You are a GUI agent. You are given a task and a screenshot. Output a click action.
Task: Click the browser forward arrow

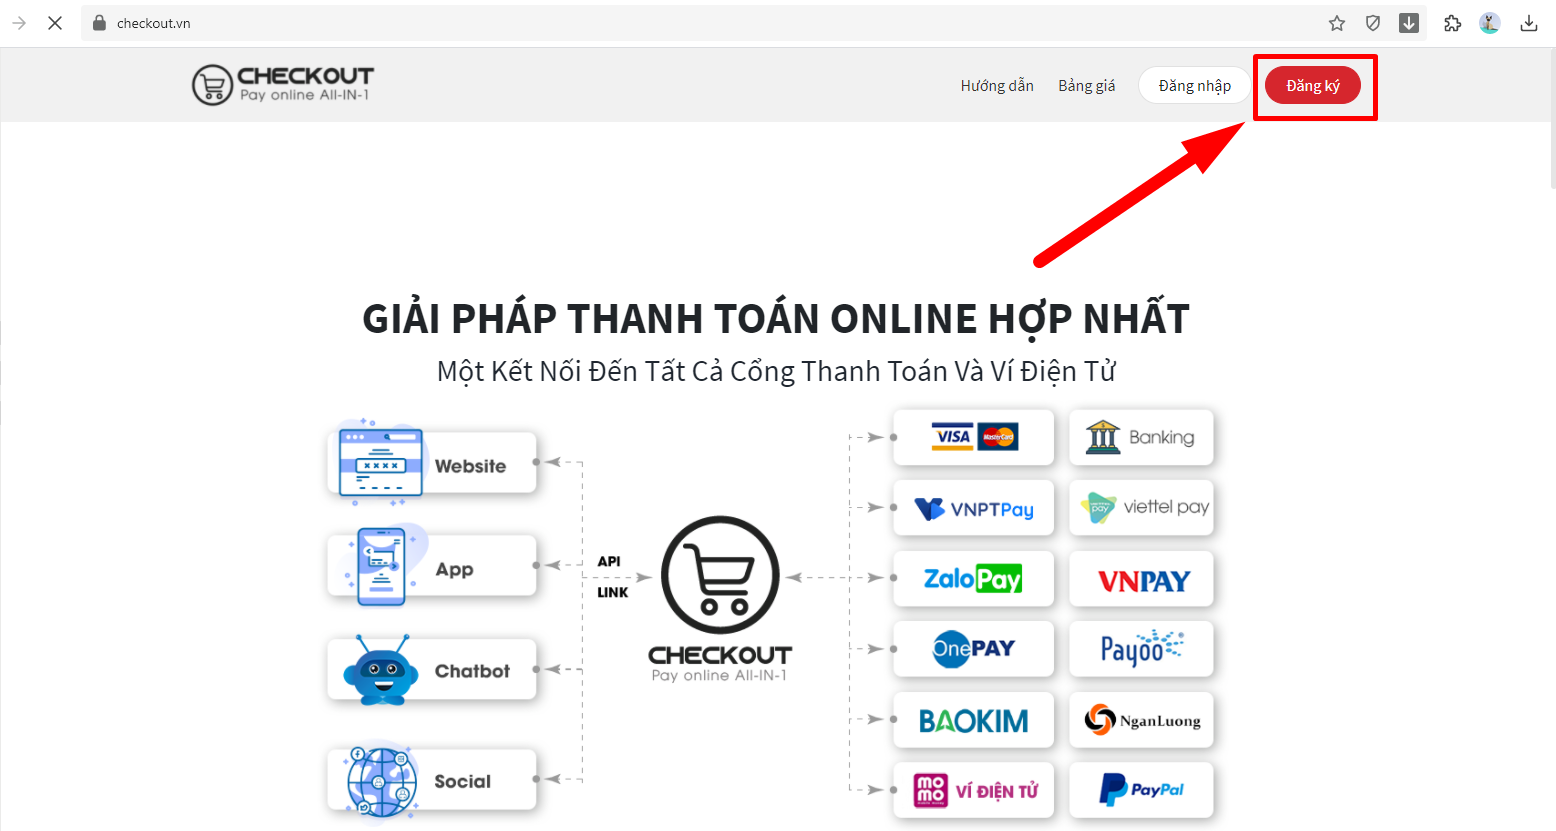click(19, 22)
